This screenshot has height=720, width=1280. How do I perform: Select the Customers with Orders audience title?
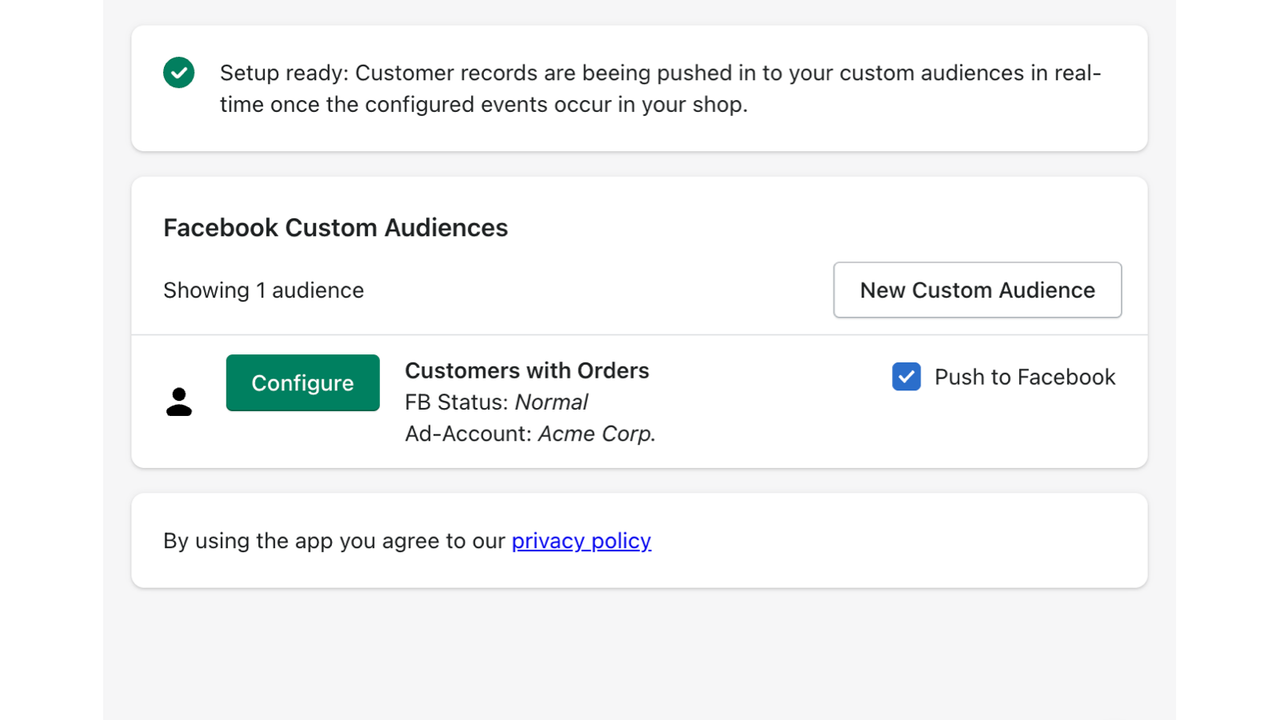pos(527,371)
